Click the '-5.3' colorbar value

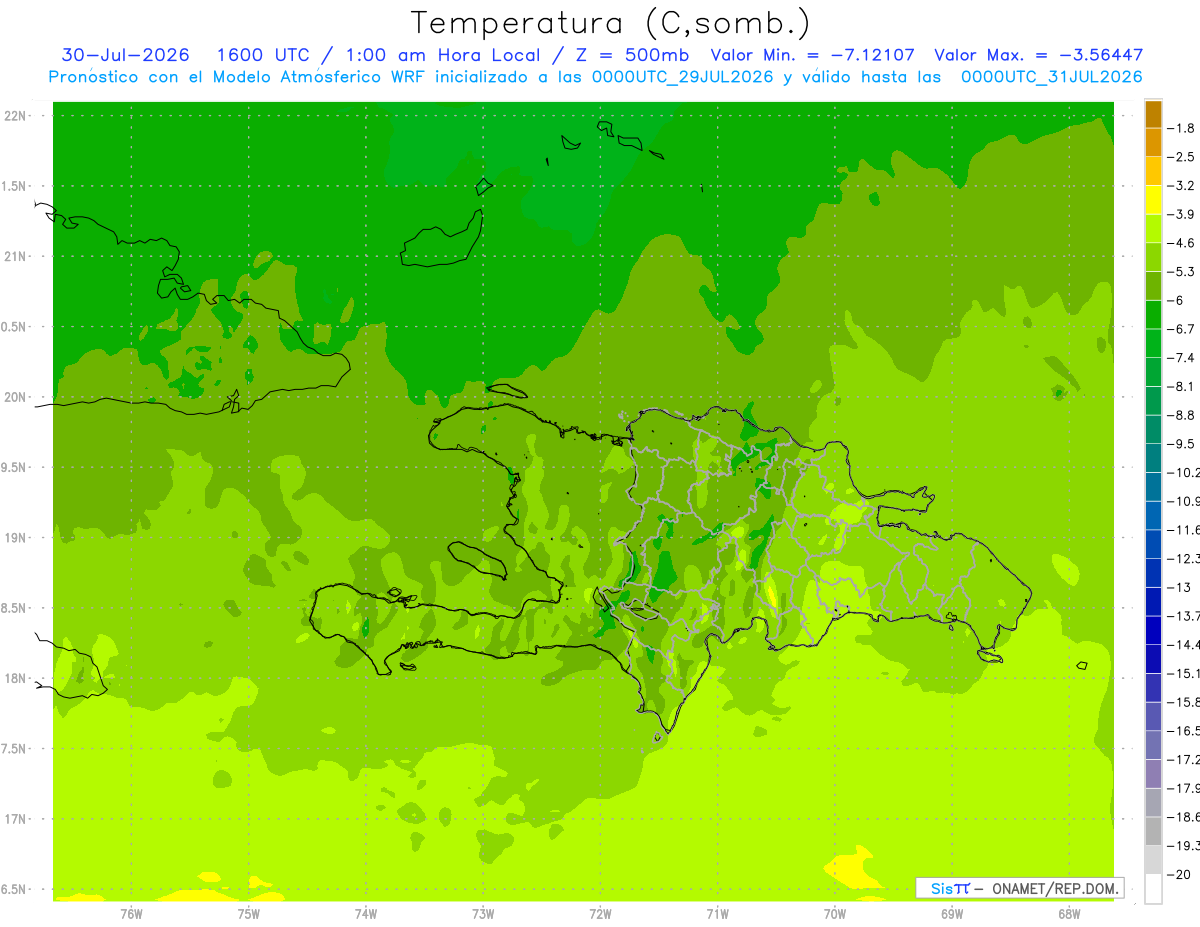[1181, 272]
